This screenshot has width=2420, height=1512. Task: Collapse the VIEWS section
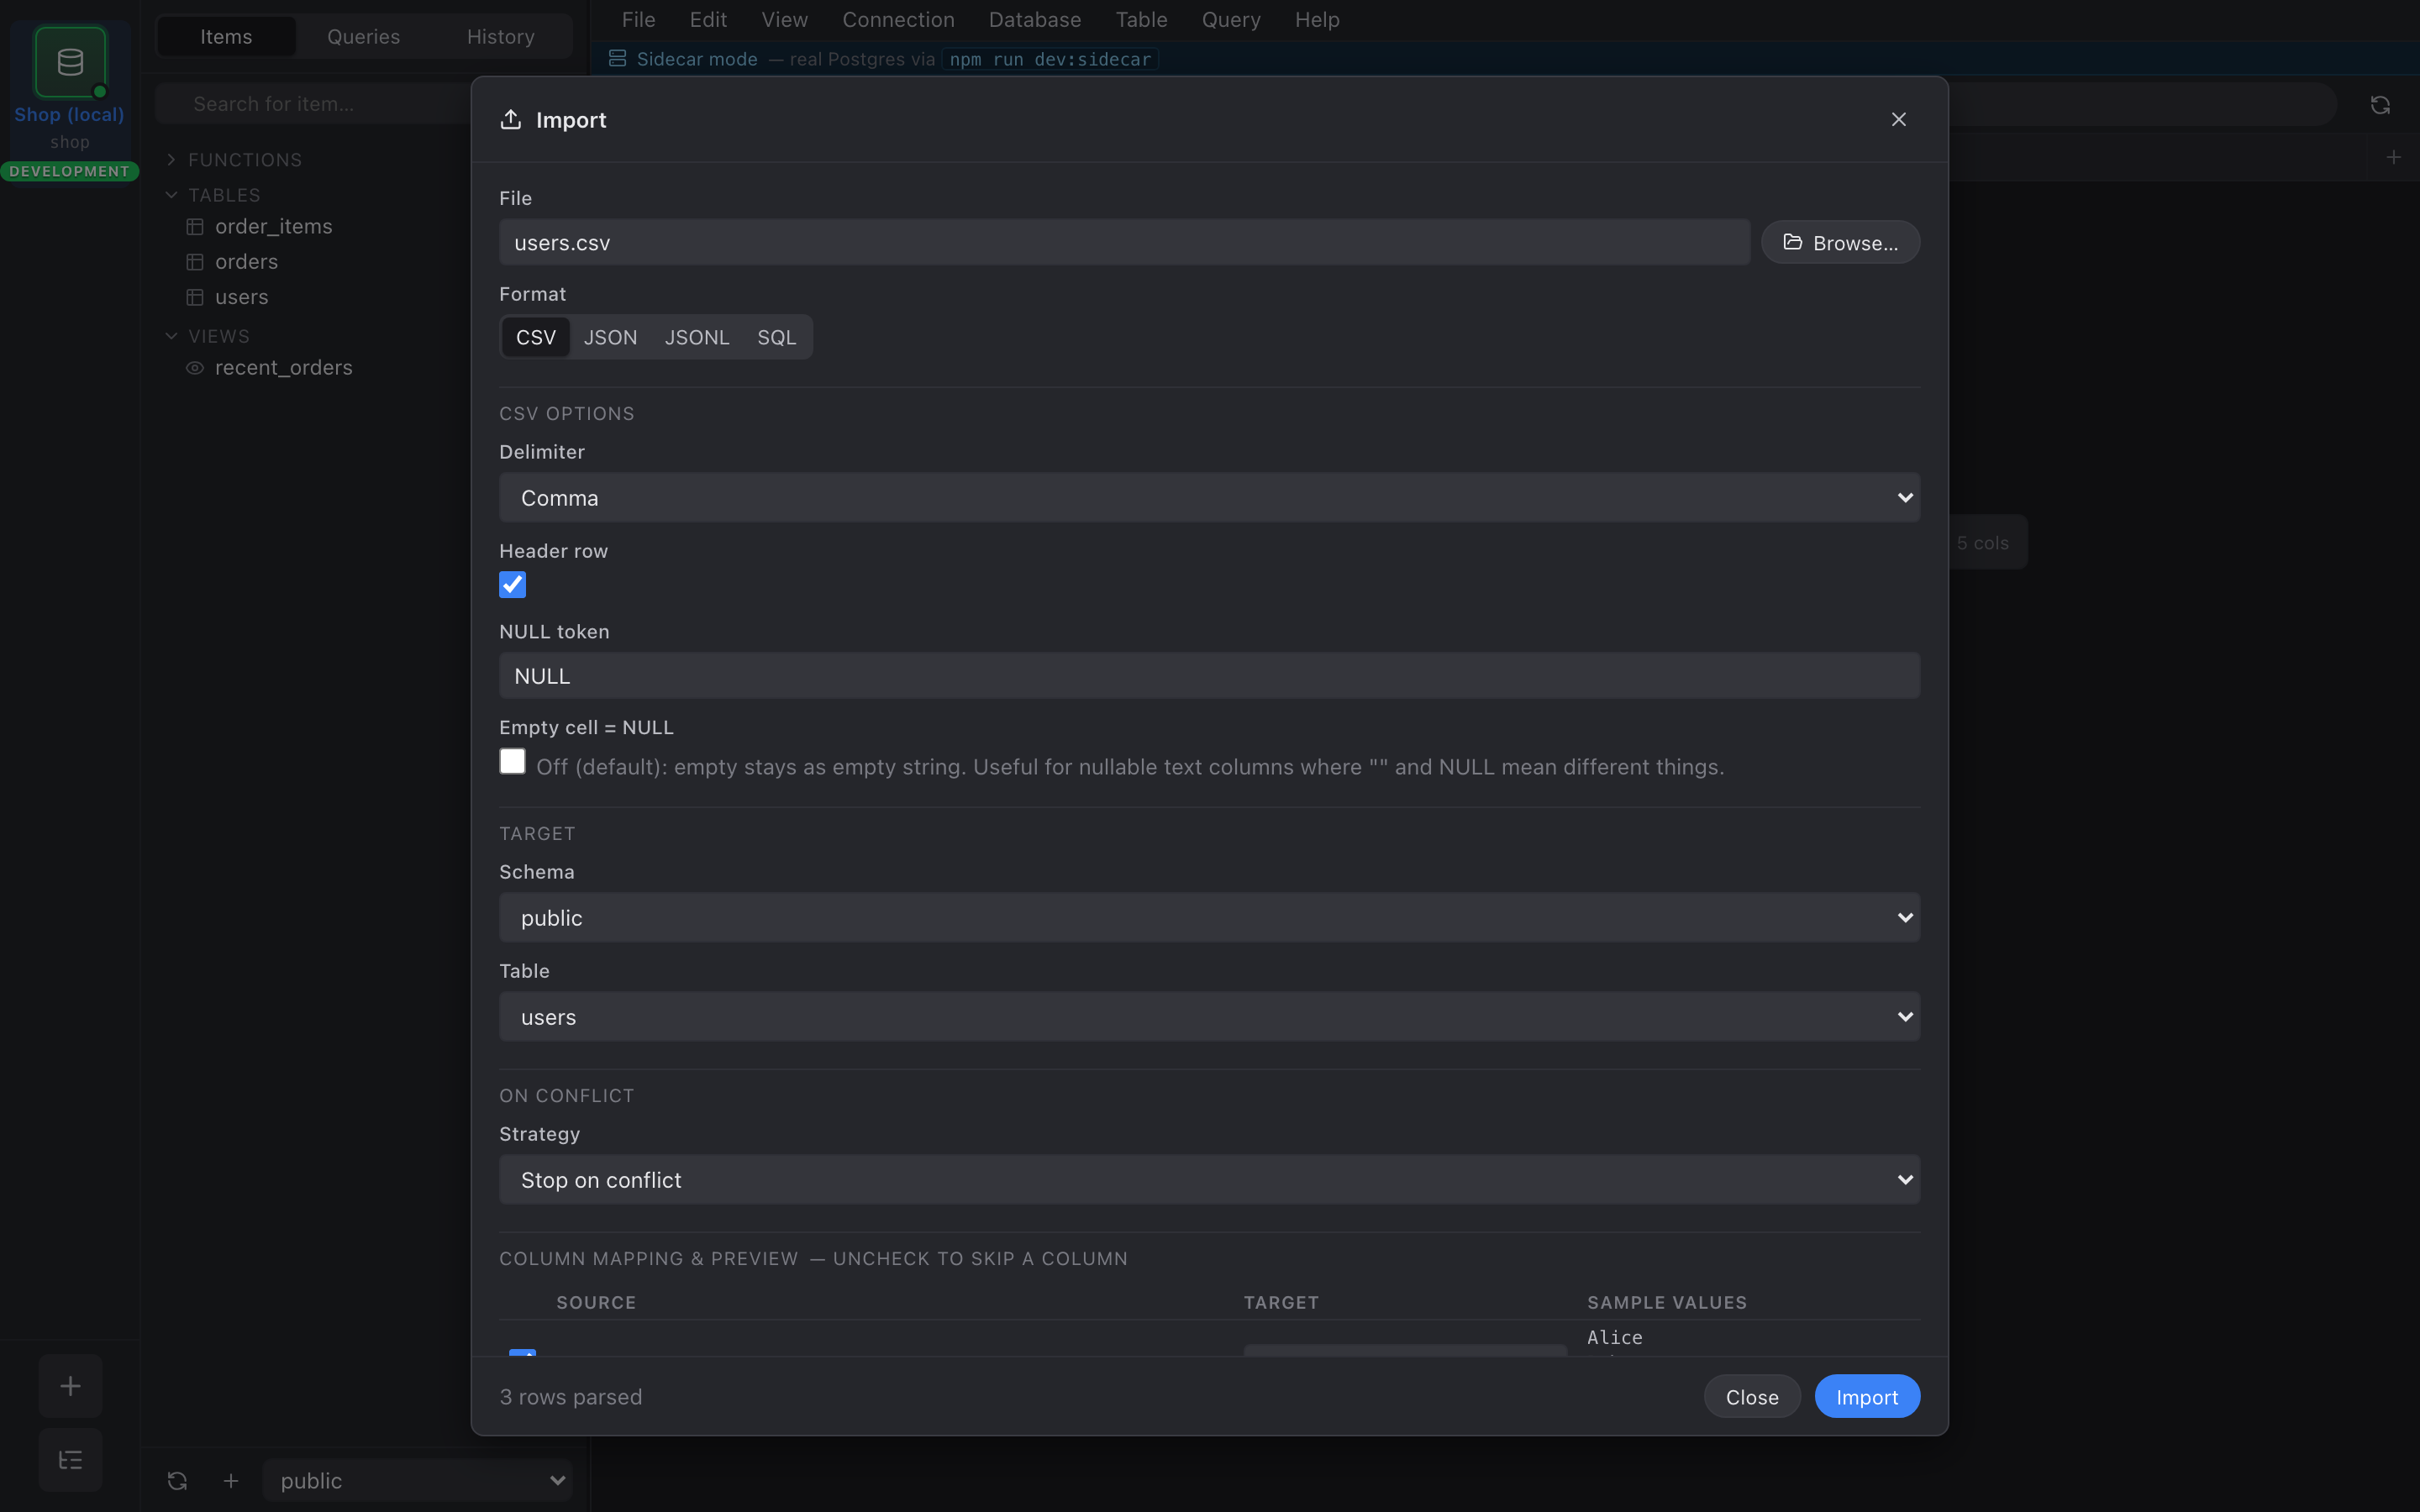click(x=208, y=336)
